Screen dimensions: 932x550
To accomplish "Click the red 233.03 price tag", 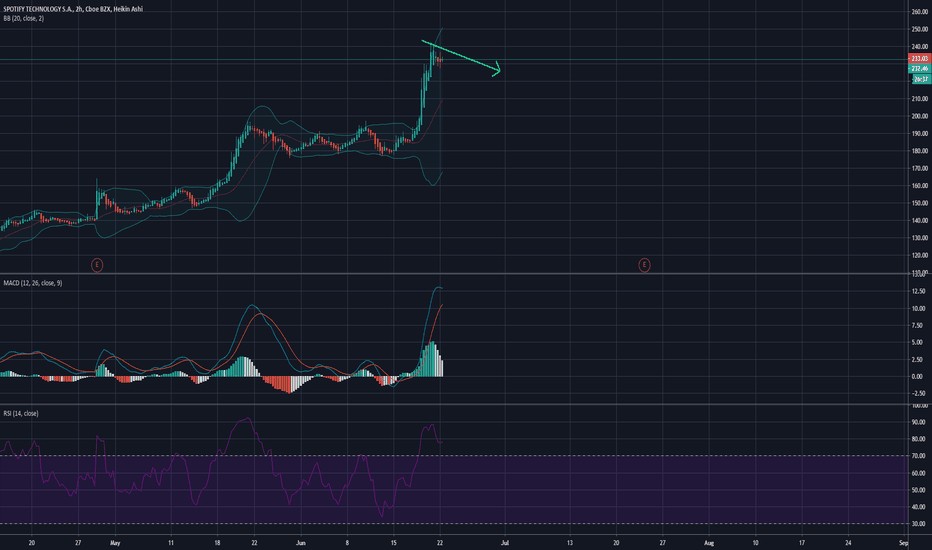I will click(920, 58).
